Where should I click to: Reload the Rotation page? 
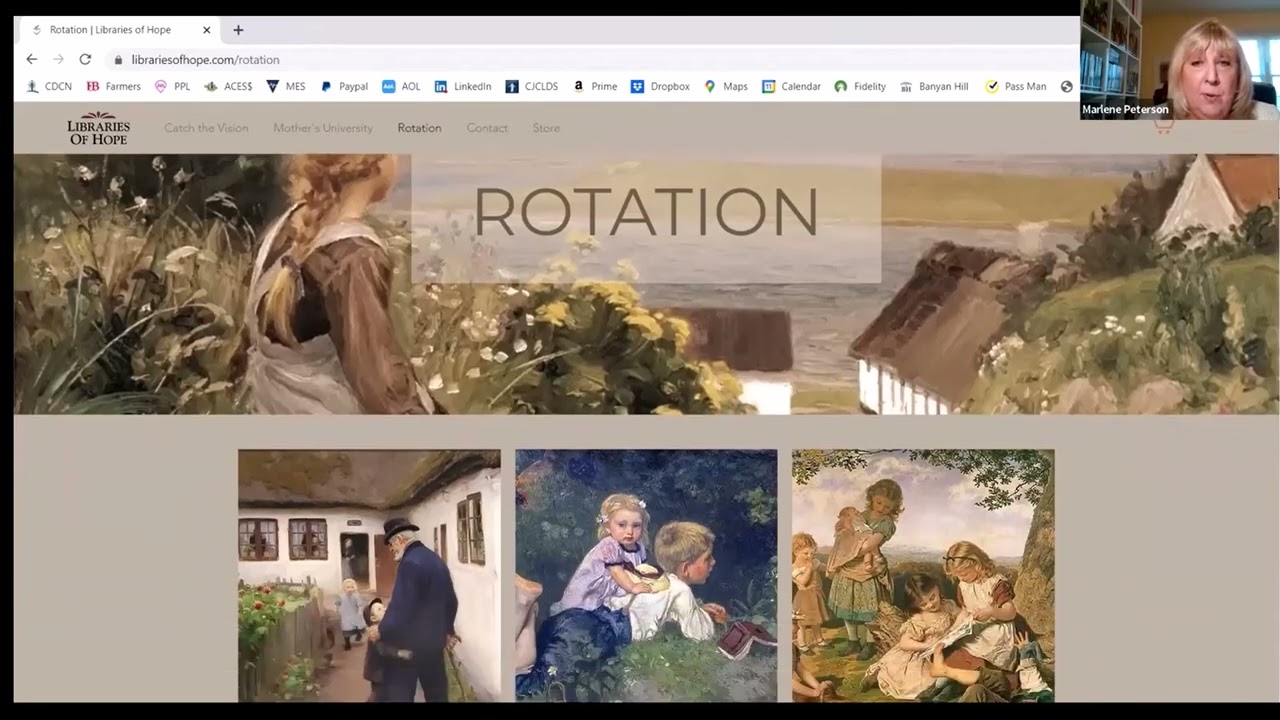point(85,59)
